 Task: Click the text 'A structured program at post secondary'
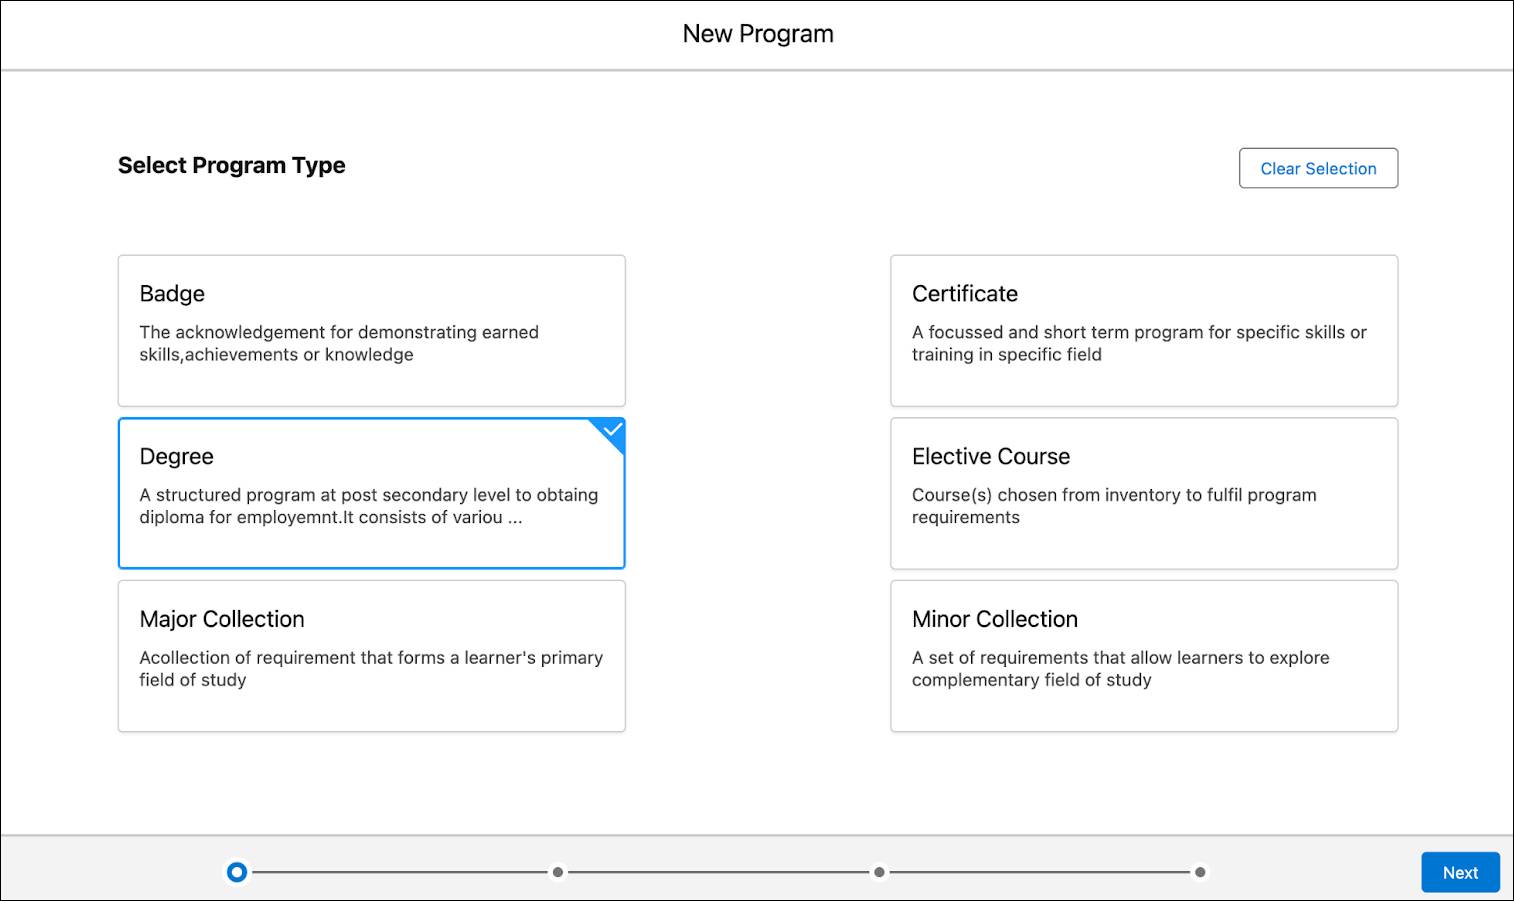(x=369, y=506)
